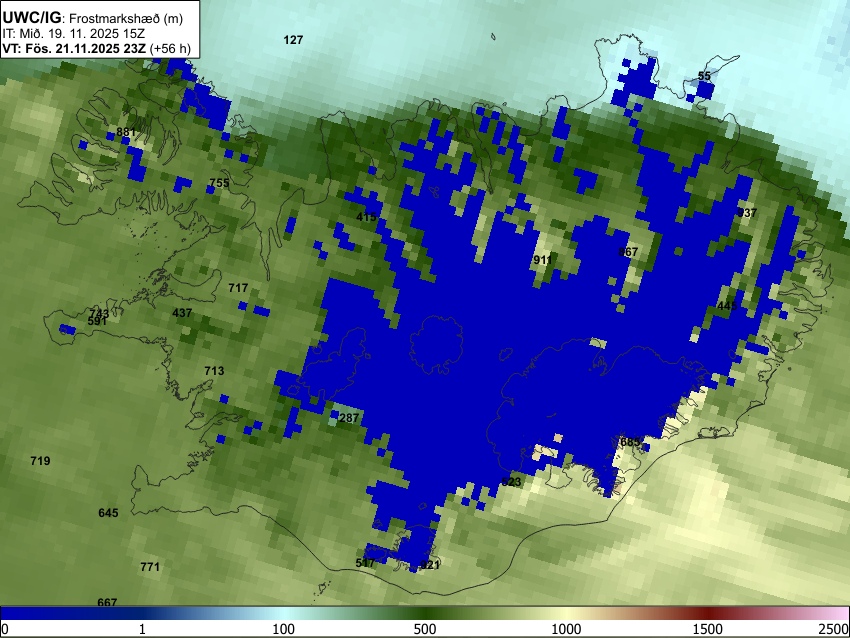Click the station value 287
850x638 pixels.
(x=349, y=418)
